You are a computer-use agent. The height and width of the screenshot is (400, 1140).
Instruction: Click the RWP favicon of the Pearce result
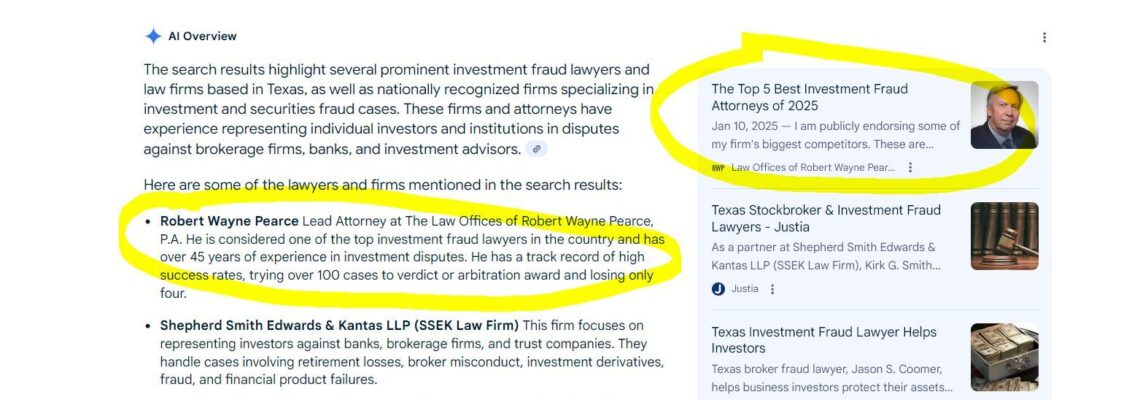point(718,167)
